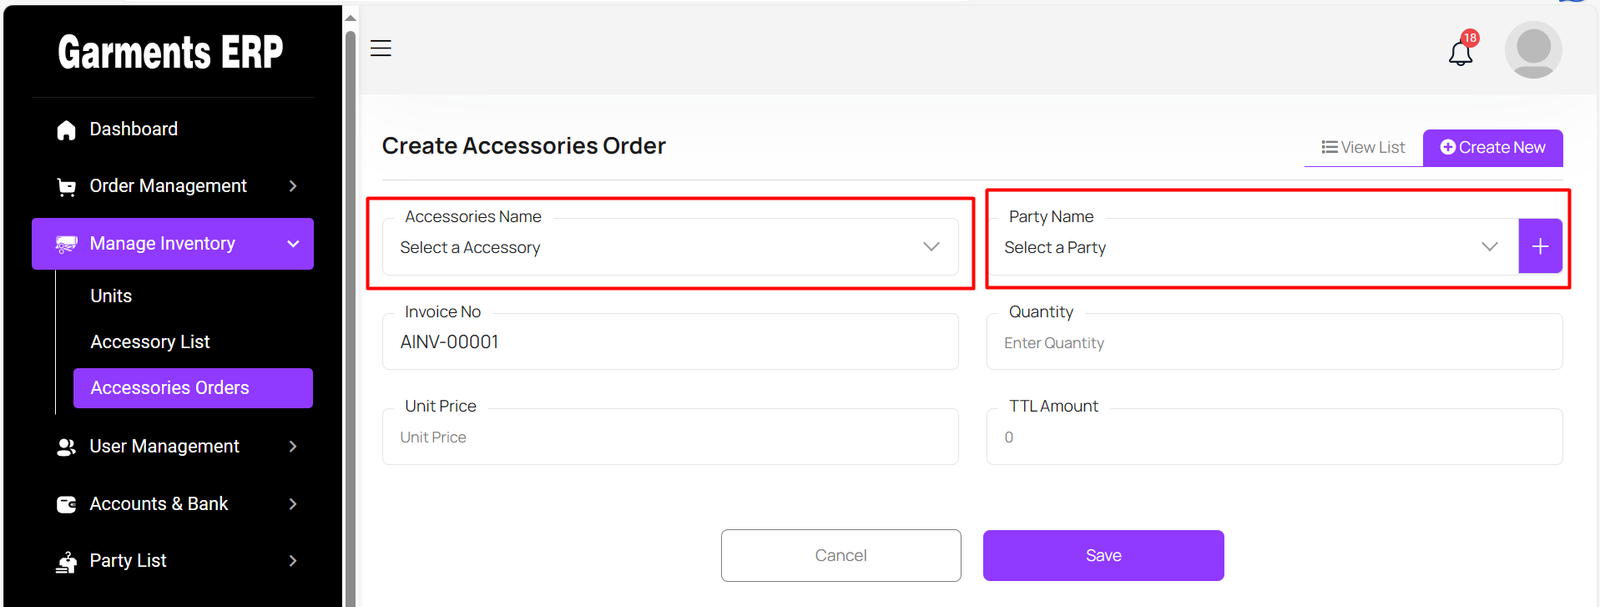Switch to the View List tab
This screenshot has height=607, width=1600.
coord(1363,147)
